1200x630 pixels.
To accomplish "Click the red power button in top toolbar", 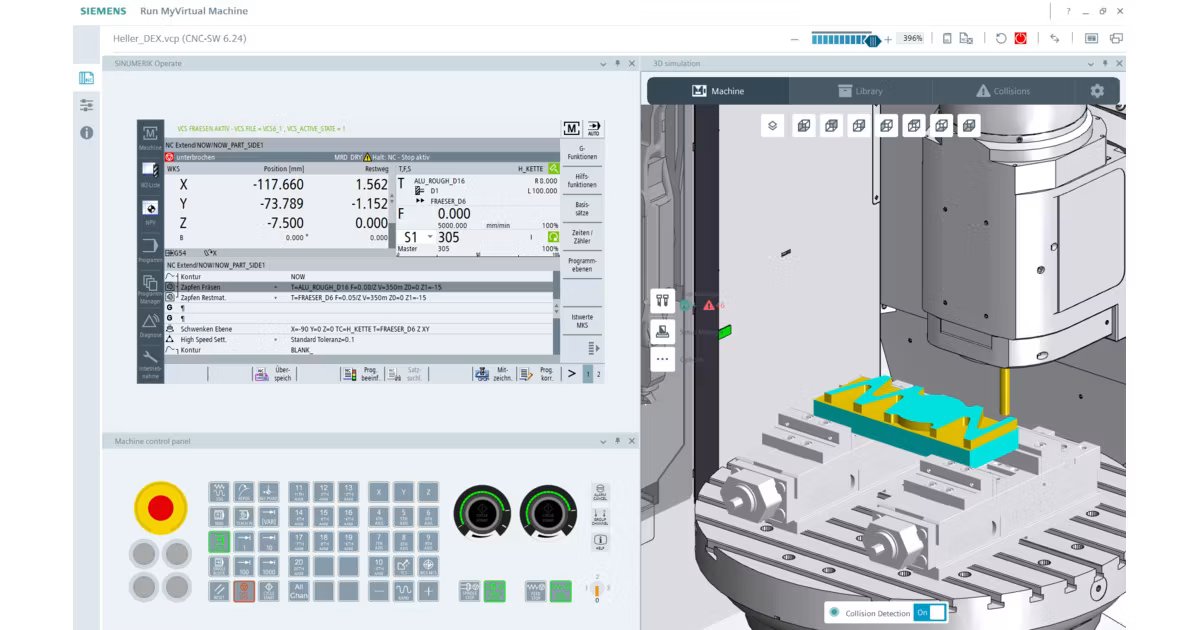I will 1021,38.
